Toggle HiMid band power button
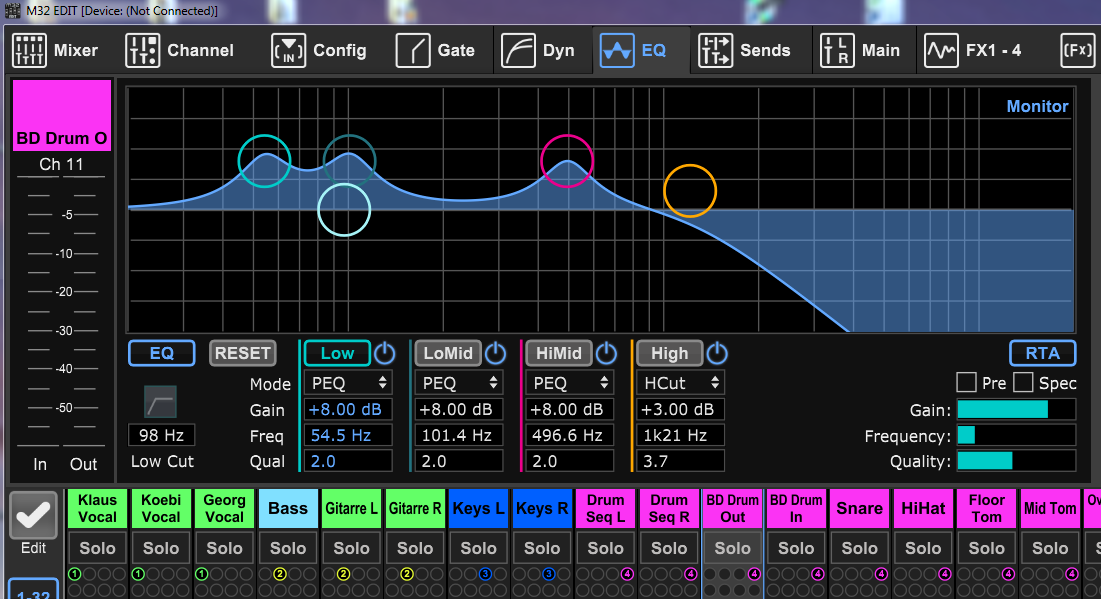The height and width of the screenshot is (599, 1101). coord(606,353)
